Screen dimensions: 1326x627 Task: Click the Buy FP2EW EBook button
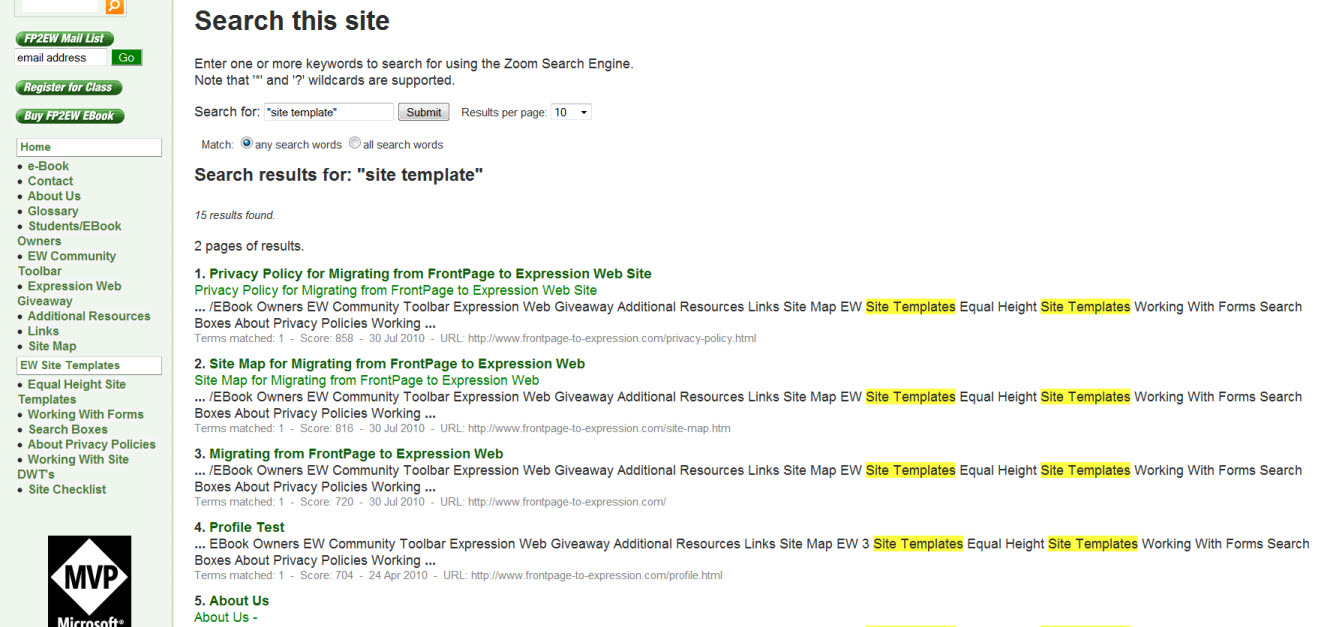tap(70, 116)
